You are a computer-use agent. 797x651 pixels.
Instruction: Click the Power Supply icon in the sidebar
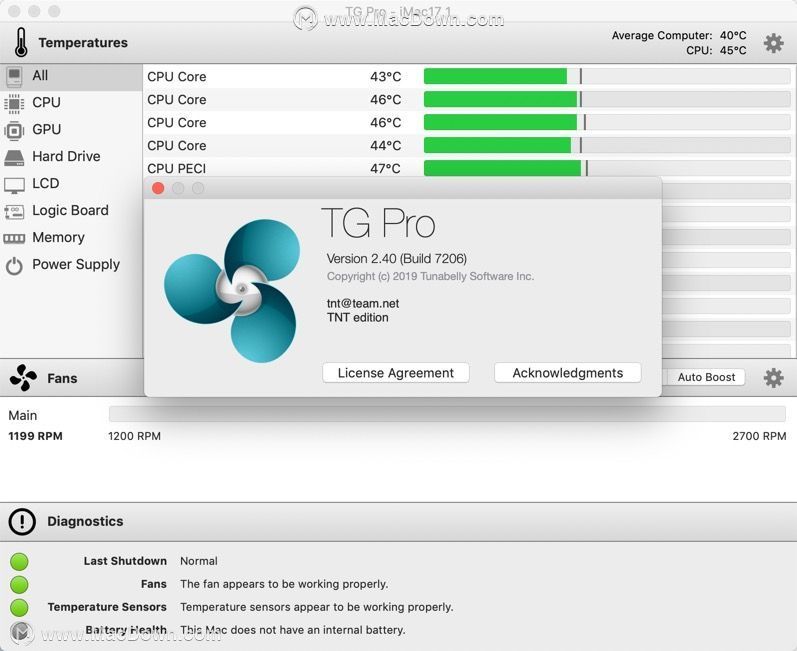pos(14,266)
